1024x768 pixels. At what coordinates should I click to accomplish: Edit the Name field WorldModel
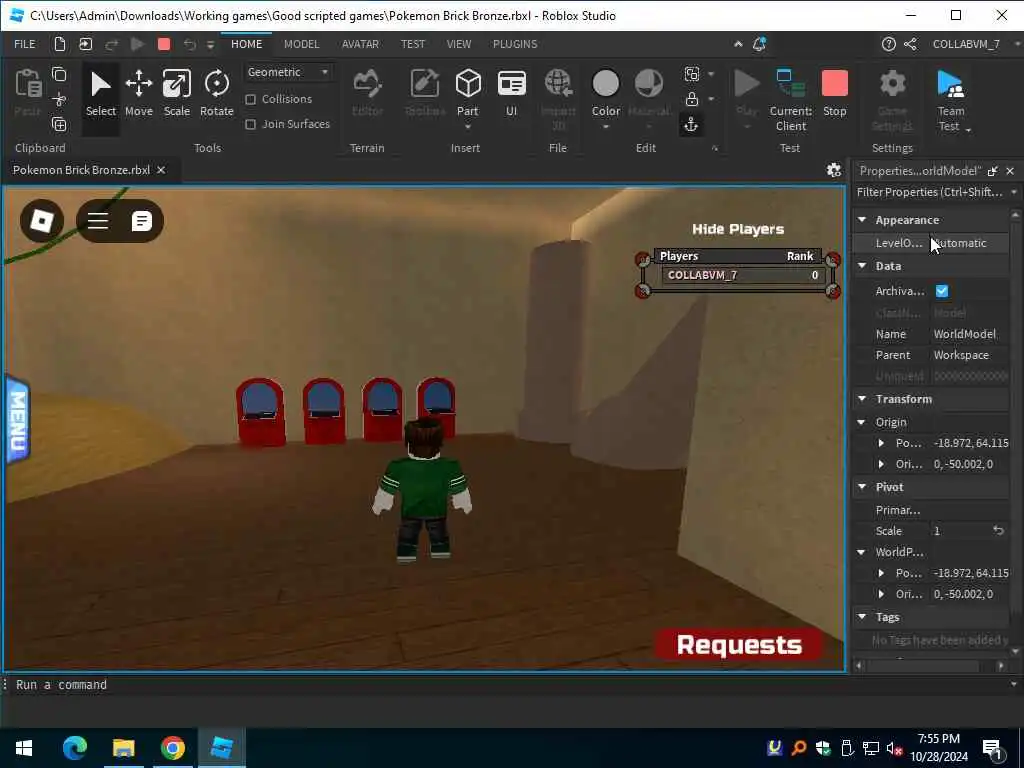(969, 334)
